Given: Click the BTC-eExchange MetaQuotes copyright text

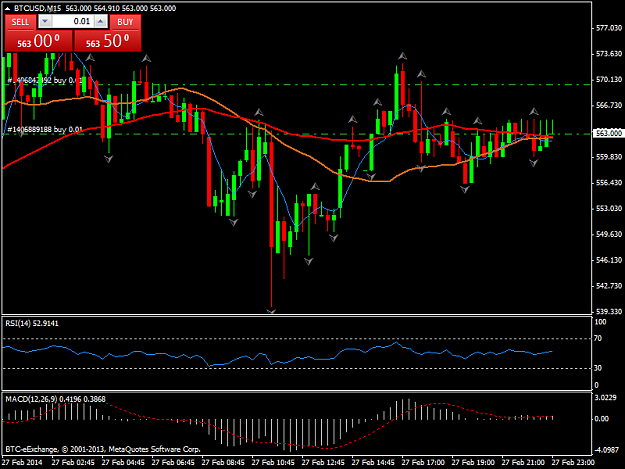Looking at the screenshot, I should (x=102, y=449).
